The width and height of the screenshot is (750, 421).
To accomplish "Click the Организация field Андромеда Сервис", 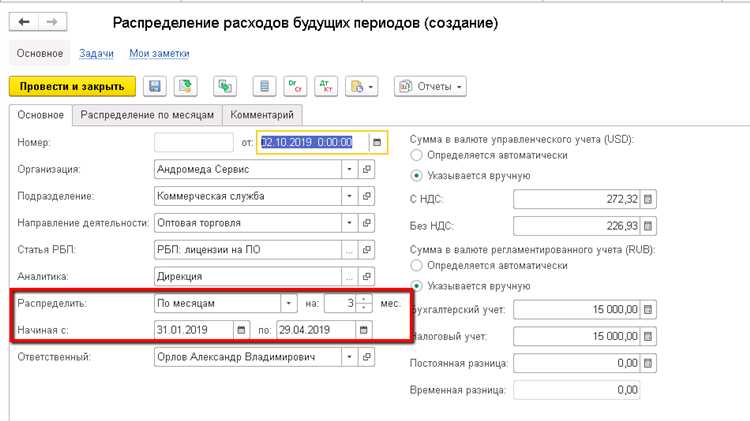I will [248, 169].
